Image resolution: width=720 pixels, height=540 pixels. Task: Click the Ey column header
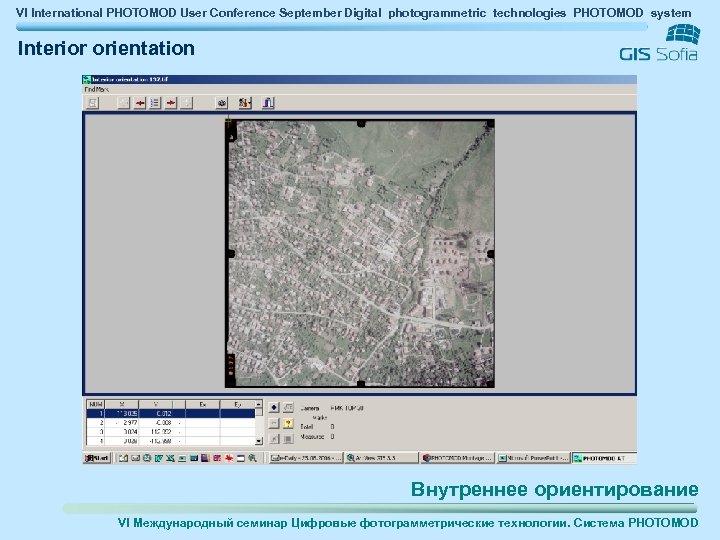click(237, 405)
